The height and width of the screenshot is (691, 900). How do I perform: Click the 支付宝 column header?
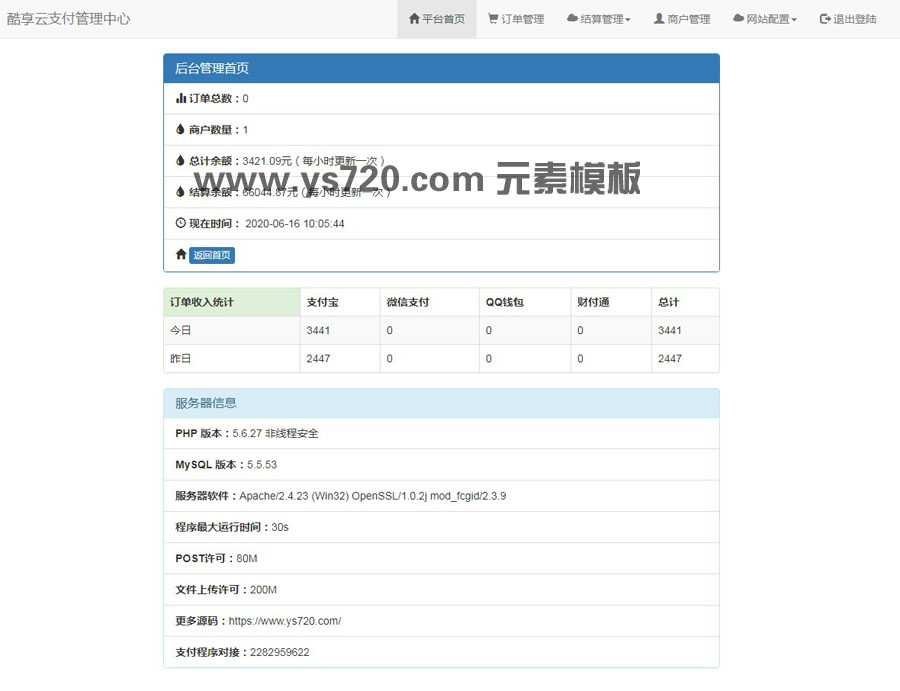[x=340, y=302]
